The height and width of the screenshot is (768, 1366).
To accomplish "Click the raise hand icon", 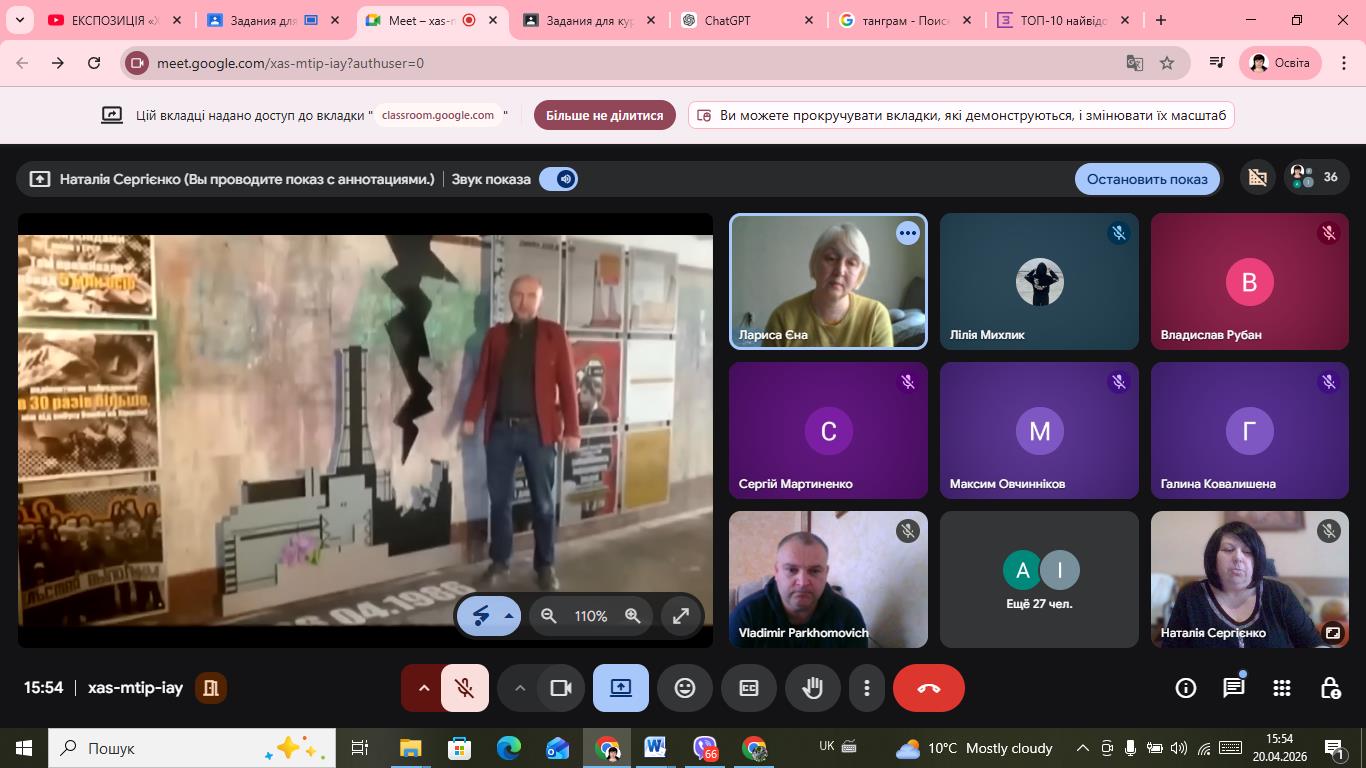I will 812,688.
